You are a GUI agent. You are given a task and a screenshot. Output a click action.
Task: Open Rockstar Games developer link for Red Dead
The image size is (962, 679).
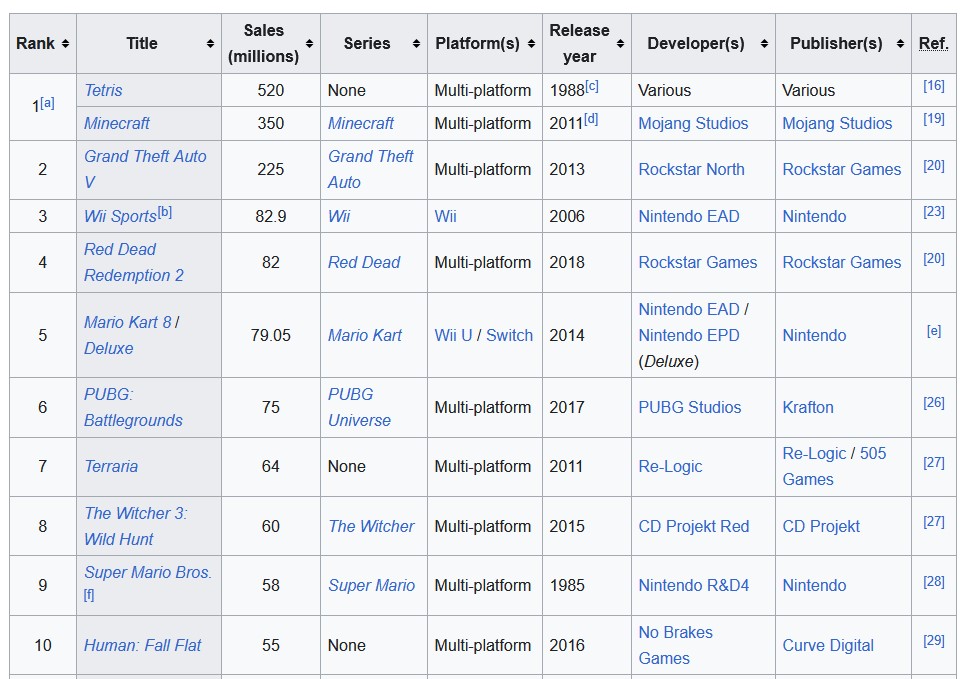698,263
